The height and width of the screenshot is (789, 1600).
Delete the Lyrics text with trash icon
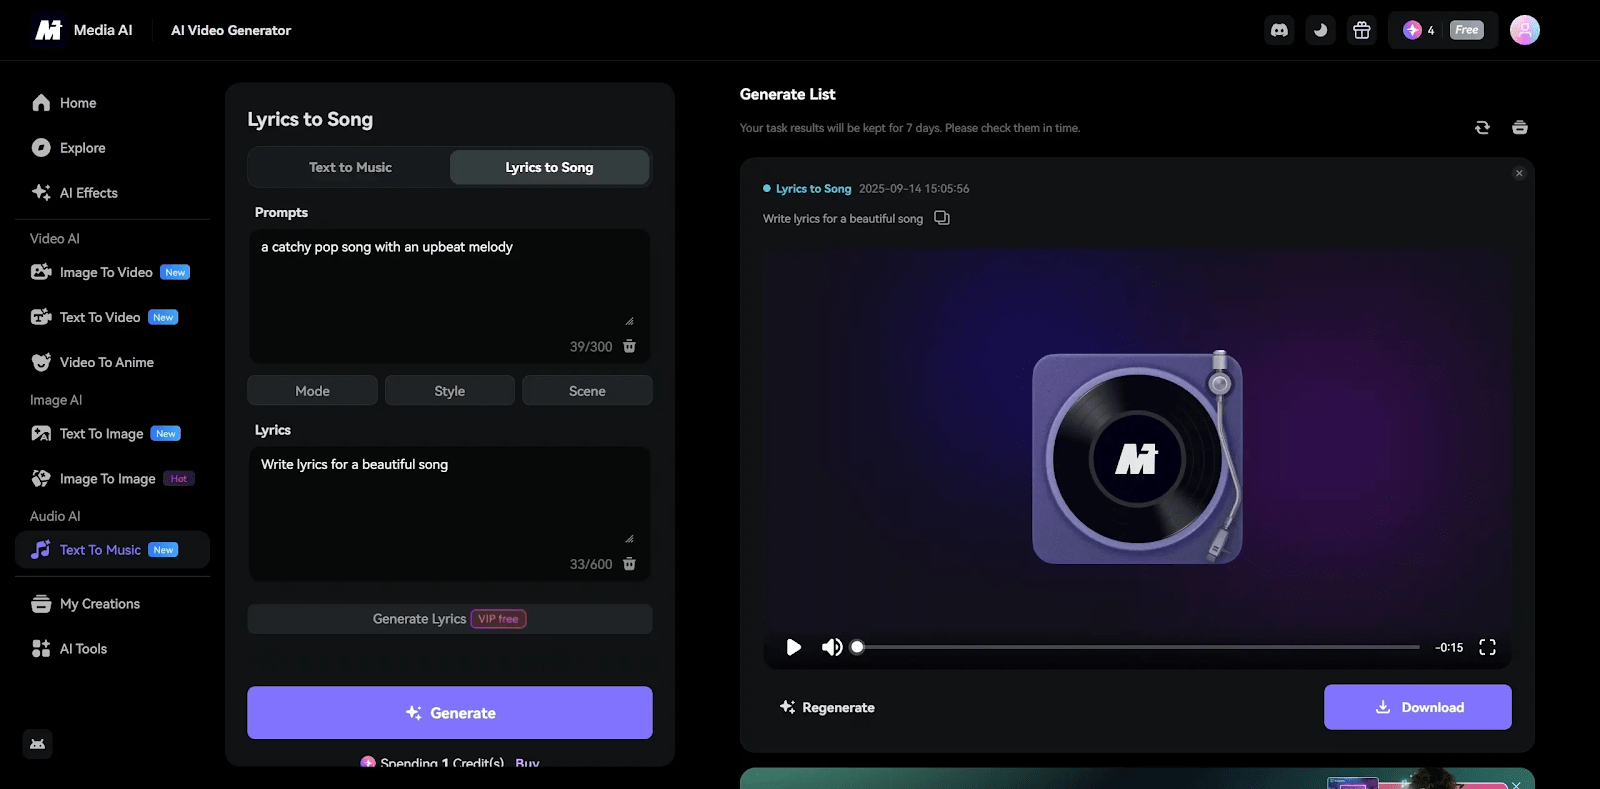629,564
